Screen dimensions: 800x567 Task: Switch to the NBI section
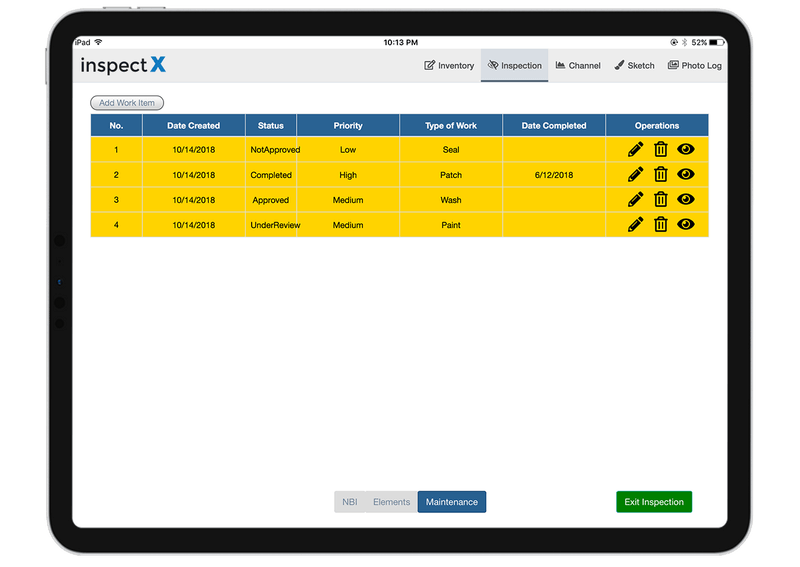tap(349, 502)
